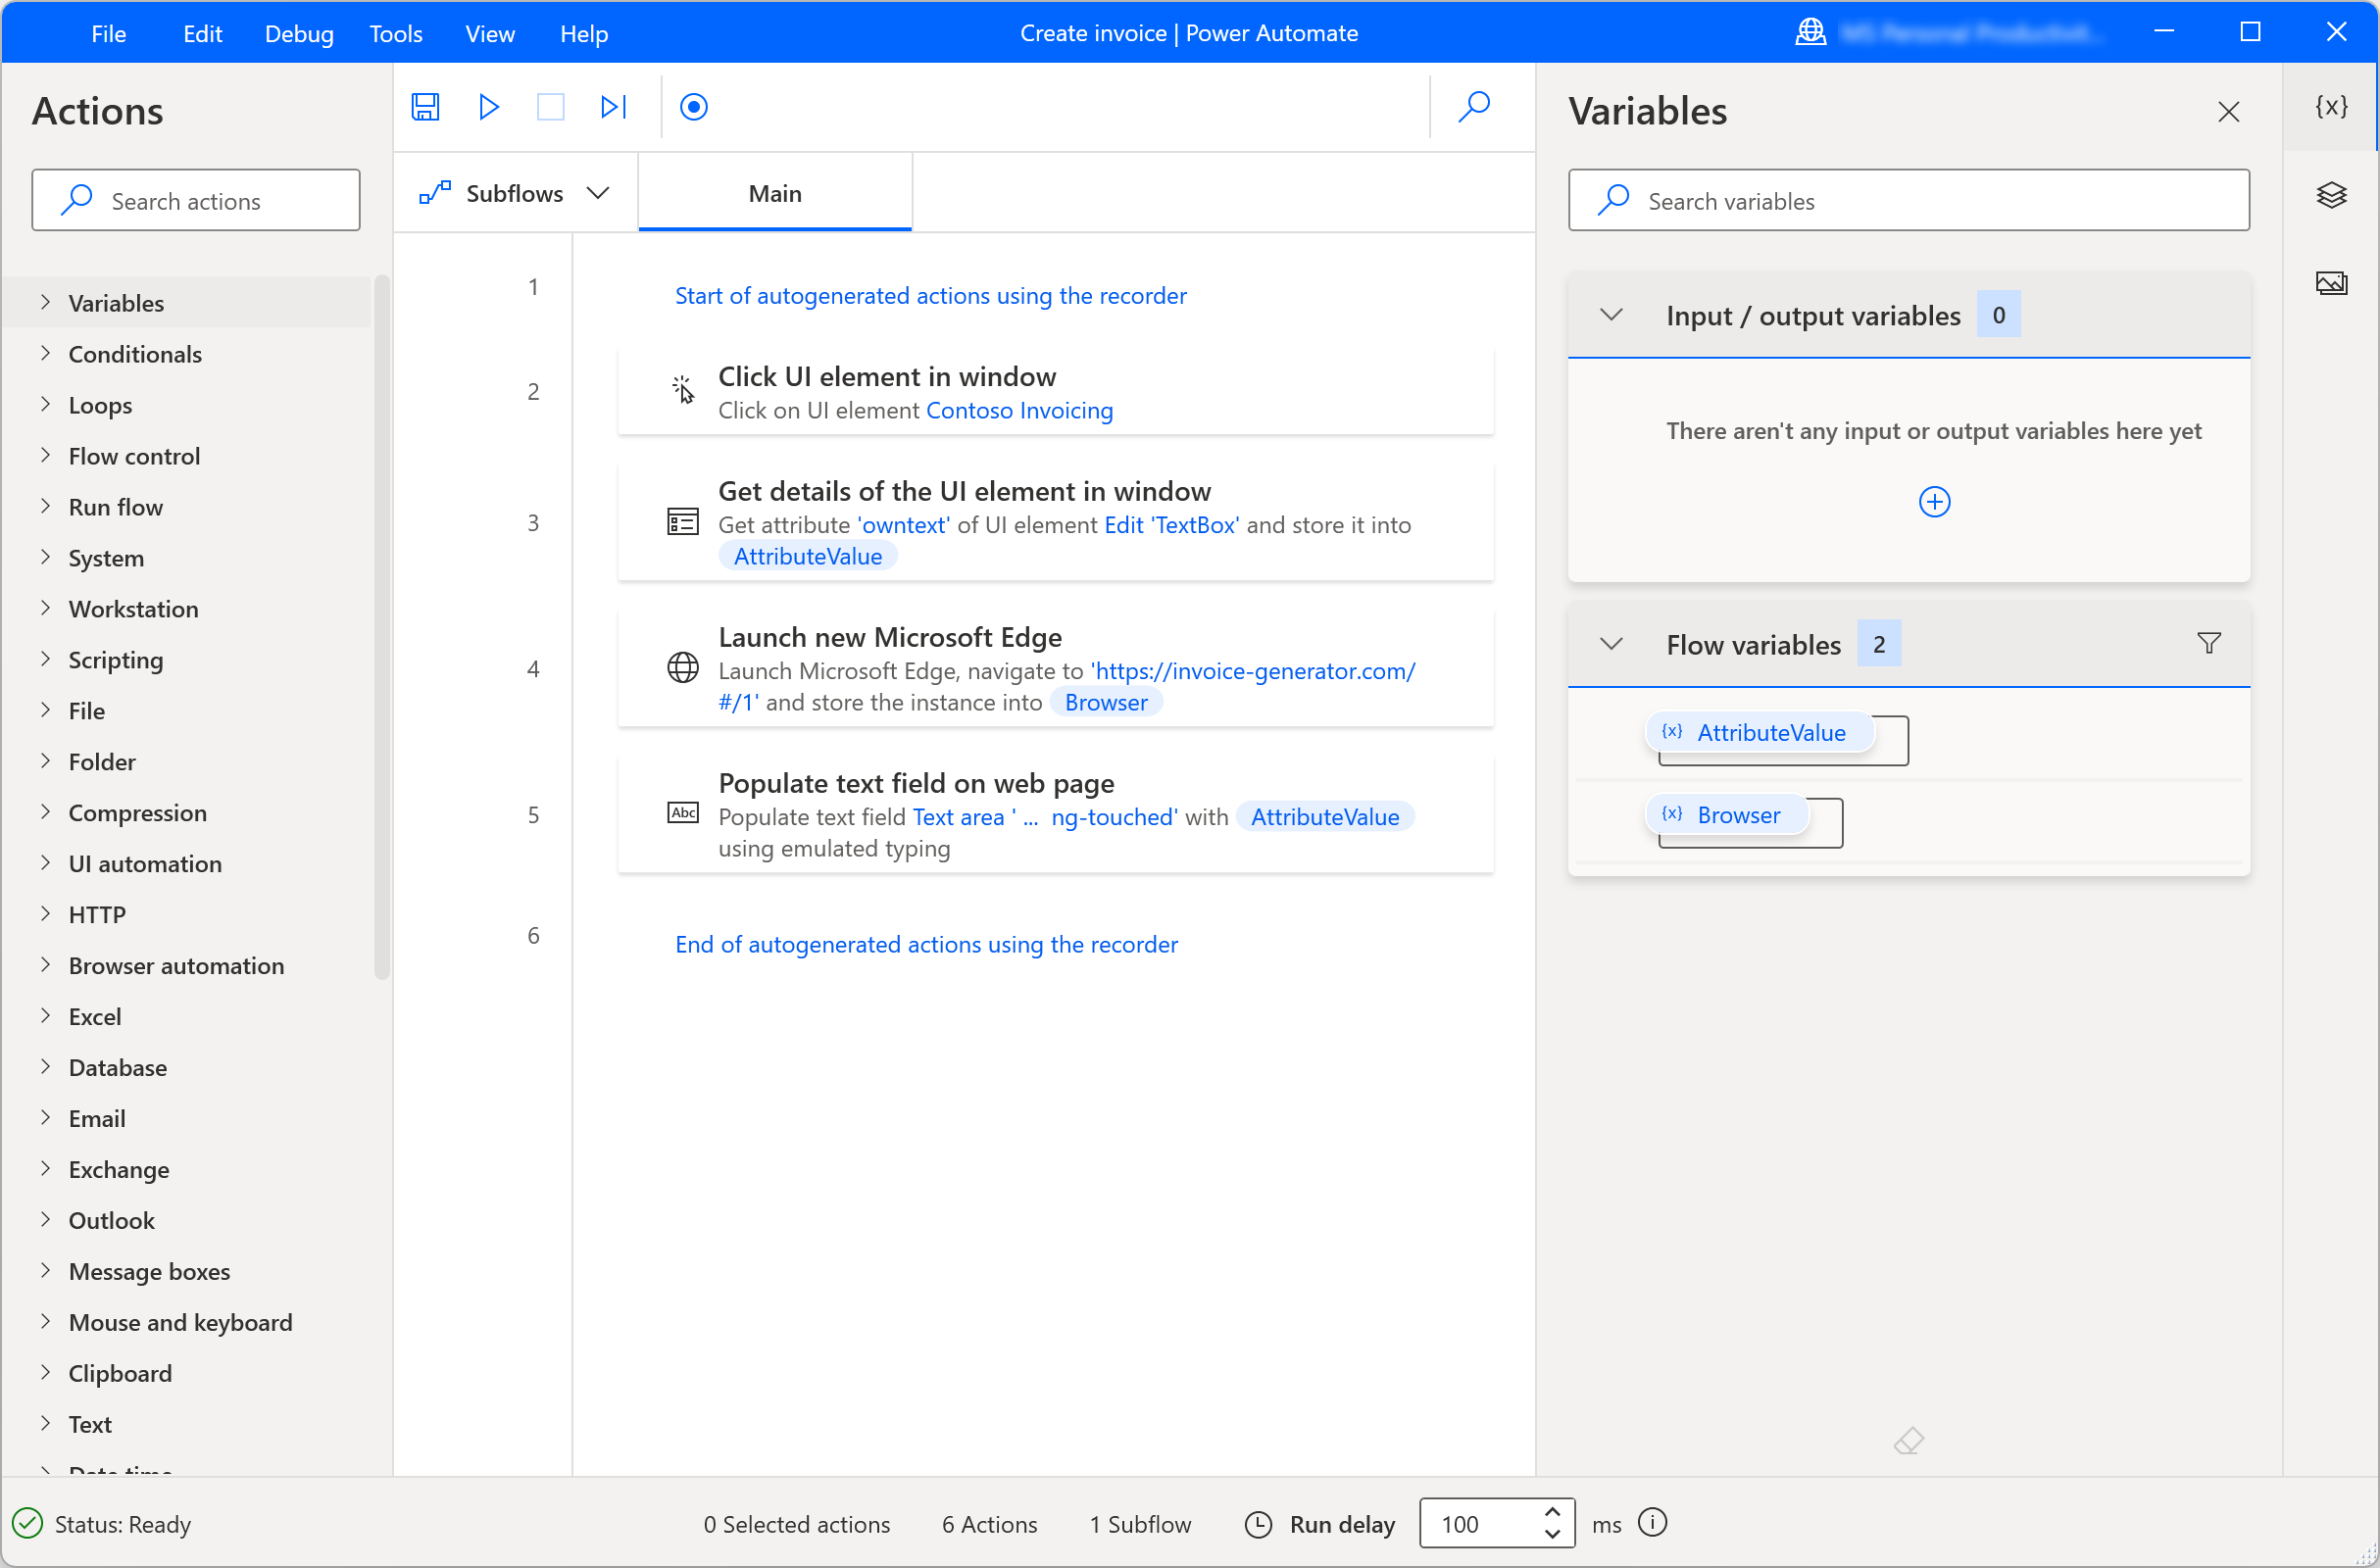Click the Stop flow icon
The width and height of the screenshot is (2380, 1568).
(550, 107)
